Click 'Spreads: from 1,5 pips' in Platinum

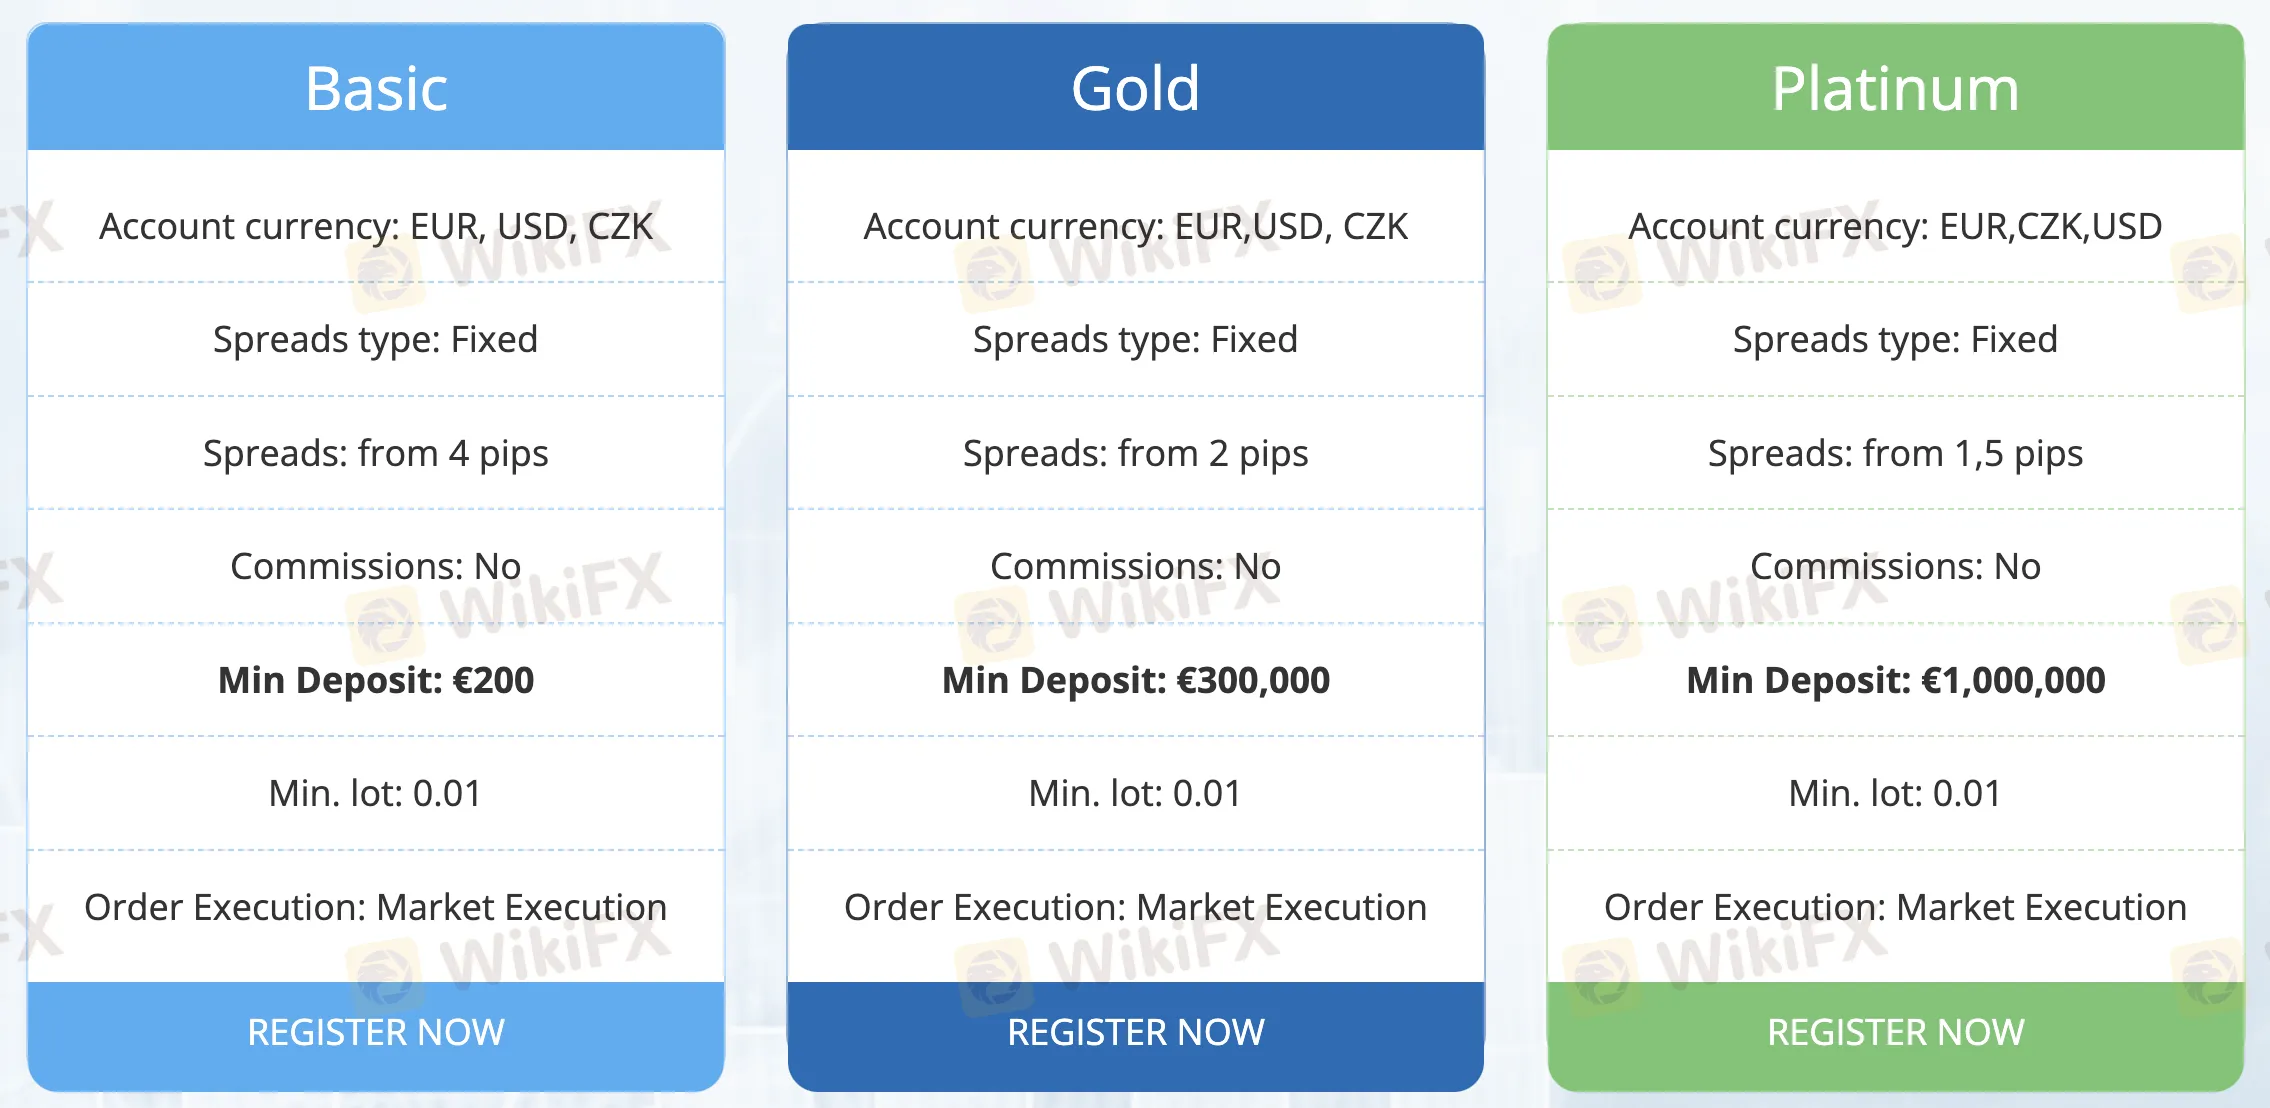[x=1896, y=454]
